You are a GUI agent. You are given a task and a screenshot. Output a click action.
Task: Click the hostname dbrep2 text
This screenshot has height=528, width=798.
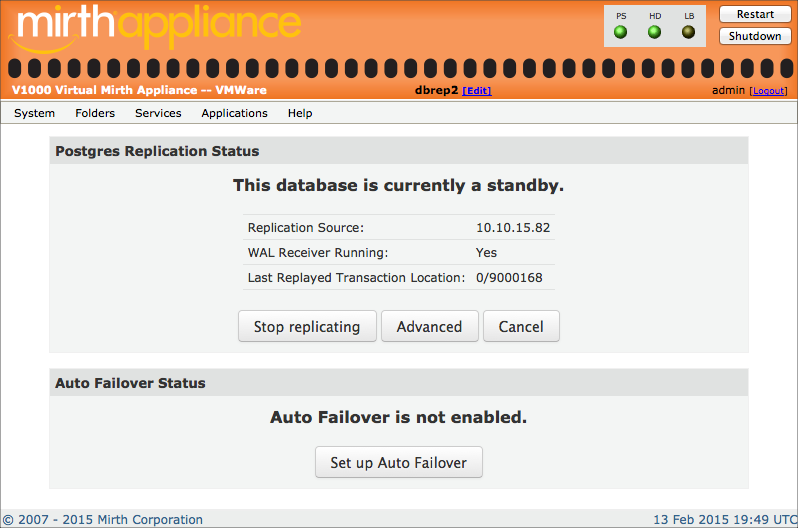tap(437, 90)
